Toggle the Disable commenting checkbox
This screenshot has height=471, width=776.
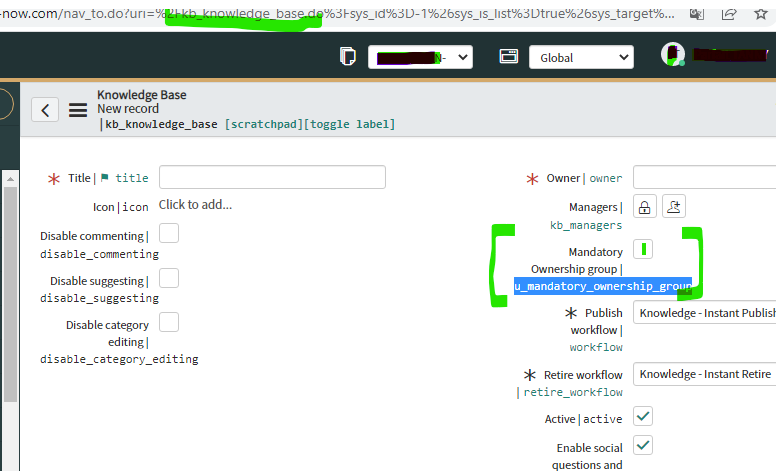[x=169, y=234]
